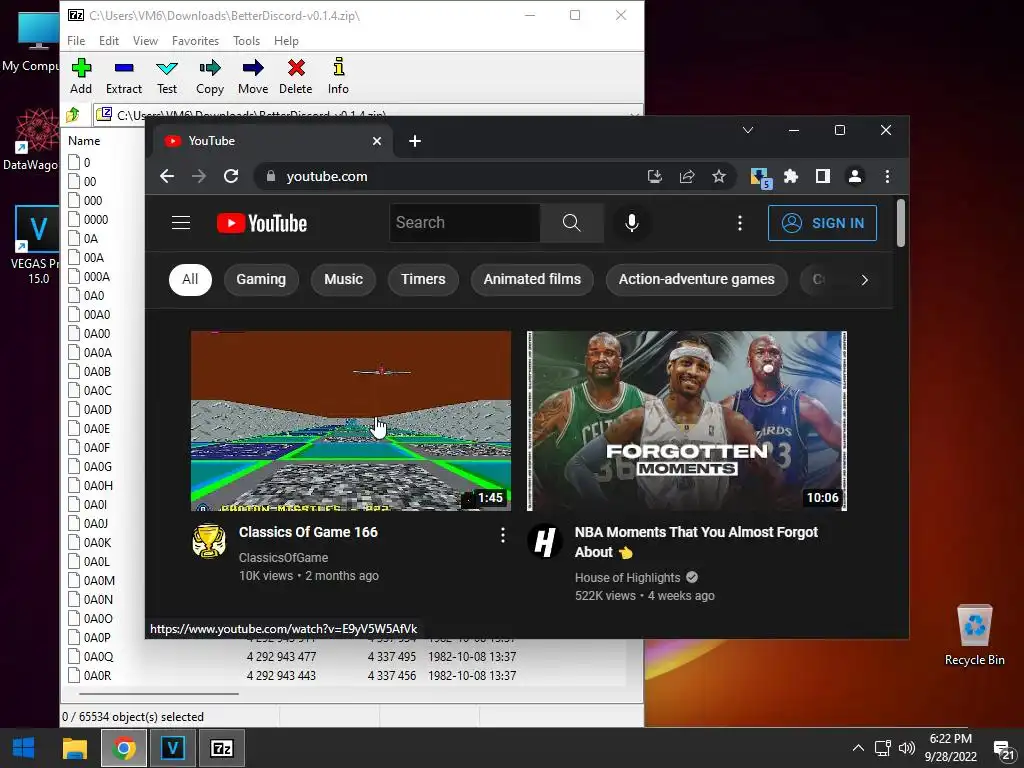Open Classics Of Game 166 thumbnail
This screenshot has height=768, width=1024.
coord(351,421)
